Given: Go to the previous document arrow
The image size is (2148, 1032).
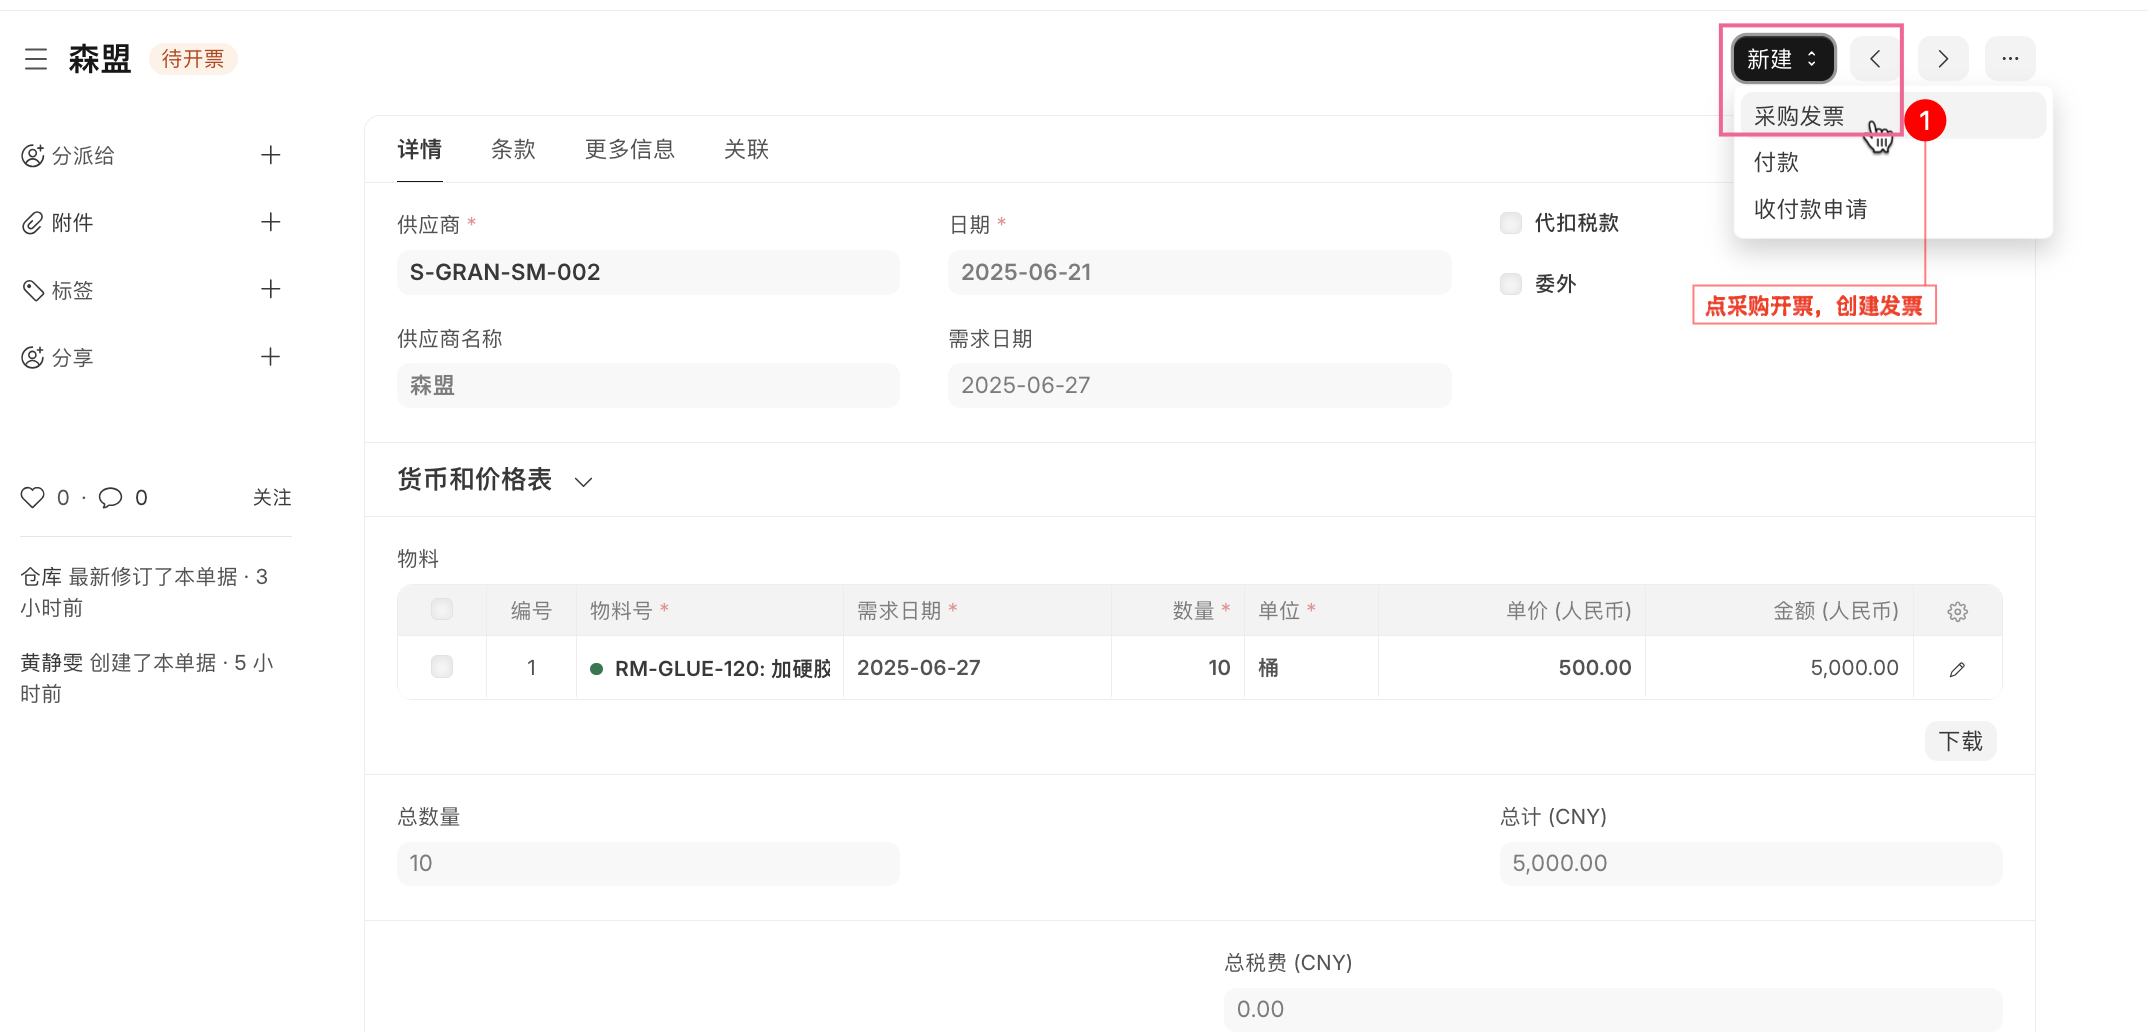Looking at the screenshot, I should 1875,59.
